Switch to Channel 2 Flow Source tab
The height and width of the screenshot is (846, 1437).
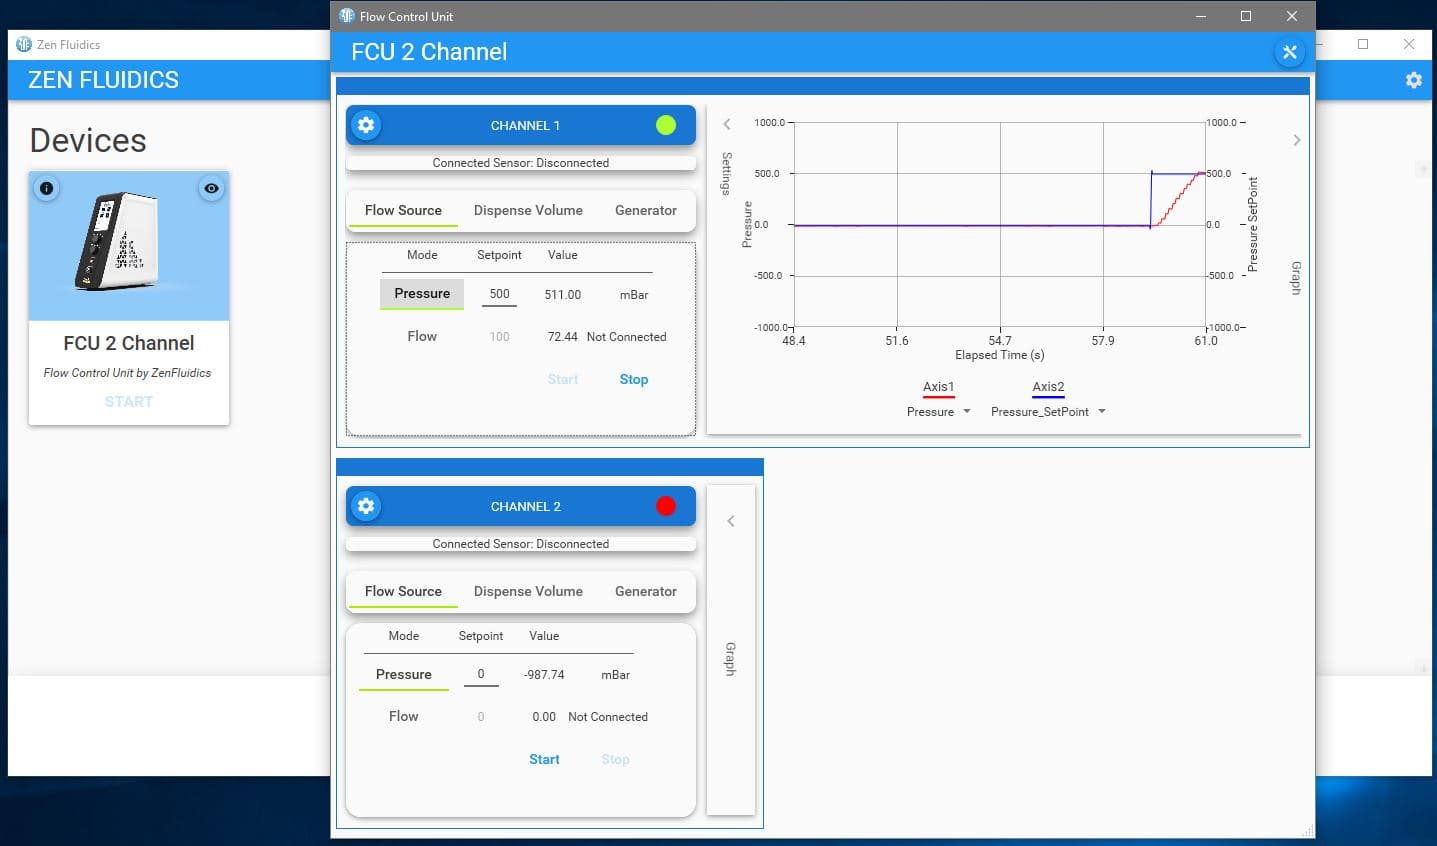[403, 591]
